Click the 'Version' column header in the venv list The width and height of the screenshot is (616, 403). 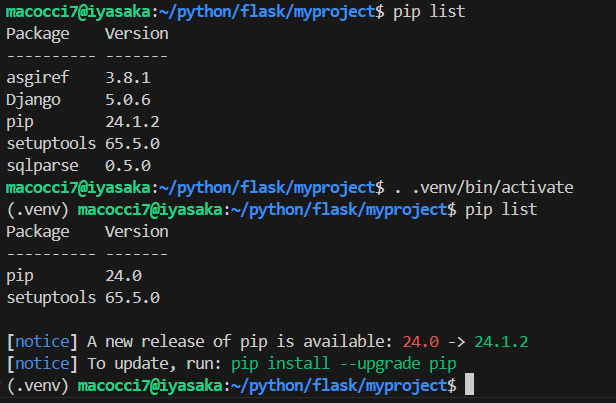[136, 231]
